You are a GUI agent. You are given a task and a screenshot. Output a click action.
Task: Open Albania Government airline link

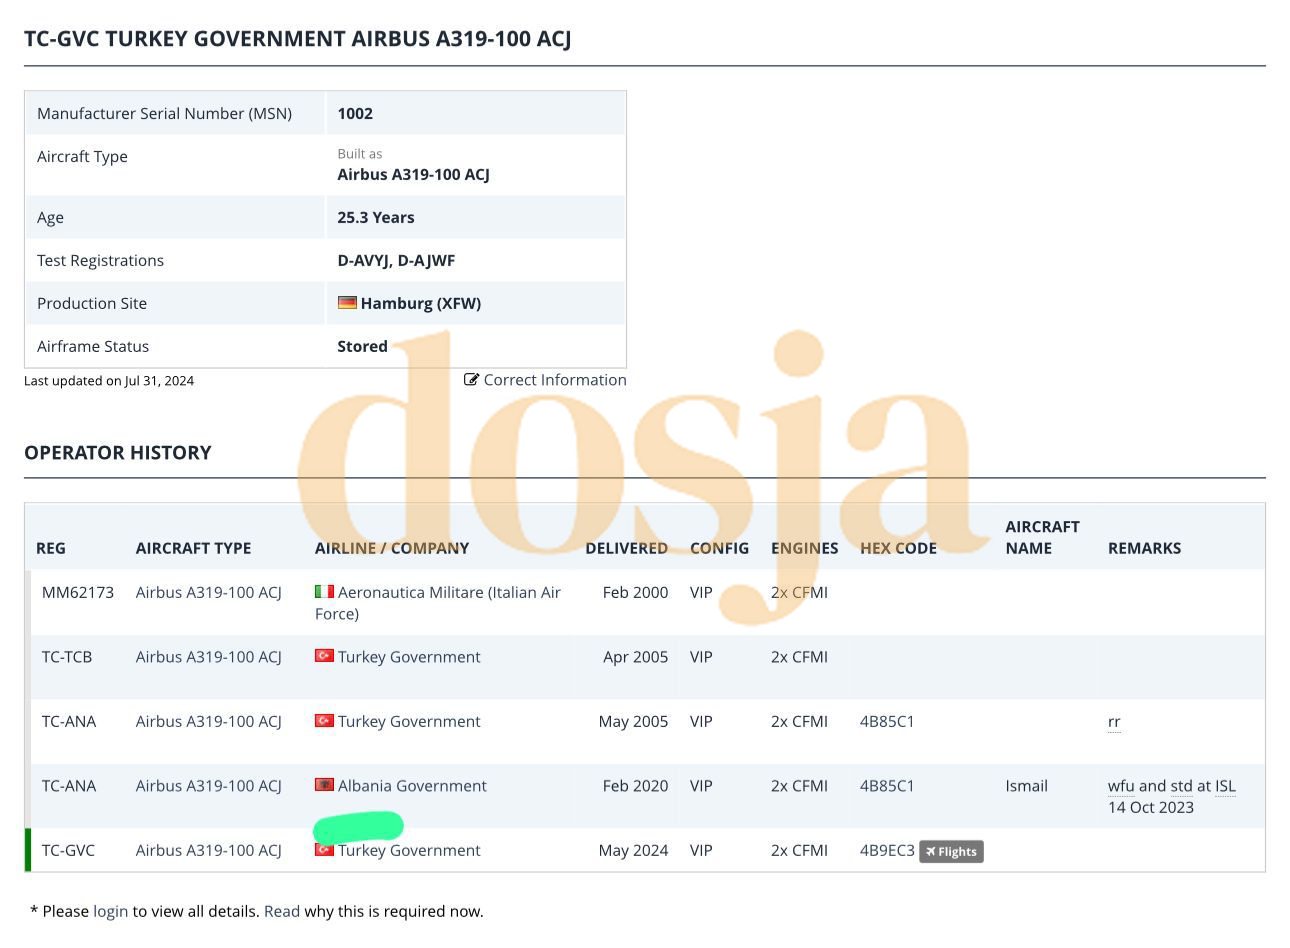click(x=412, y=786)
